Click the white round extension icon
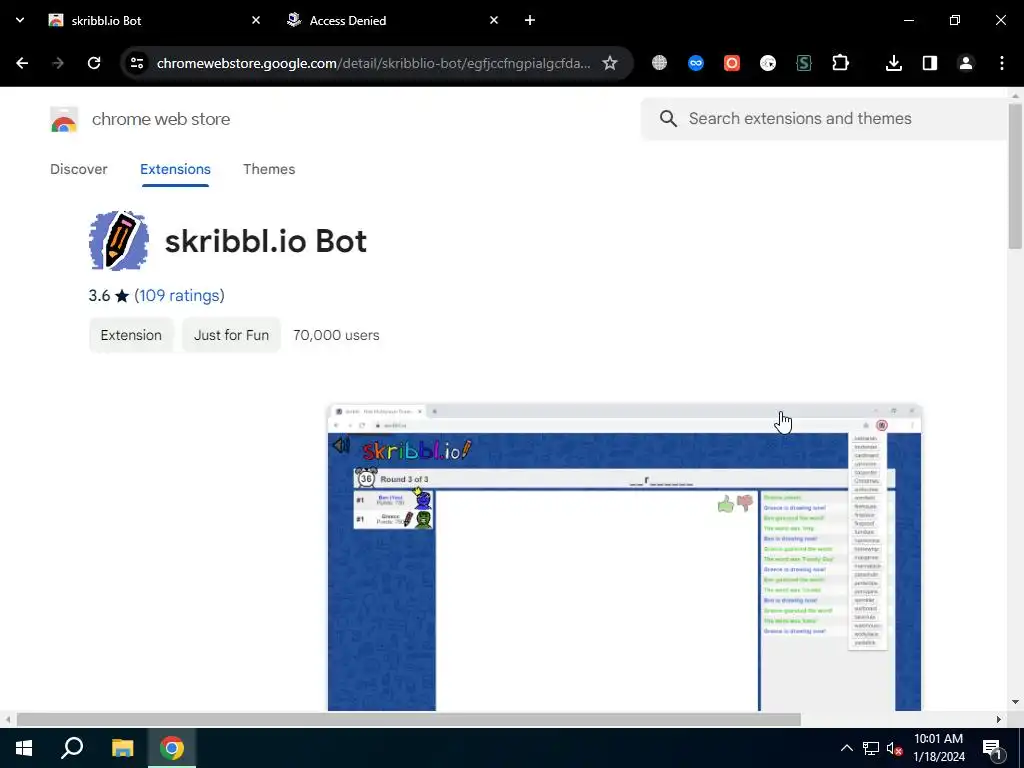Viewport: 1024px width, 768px height. click(768, 63)
